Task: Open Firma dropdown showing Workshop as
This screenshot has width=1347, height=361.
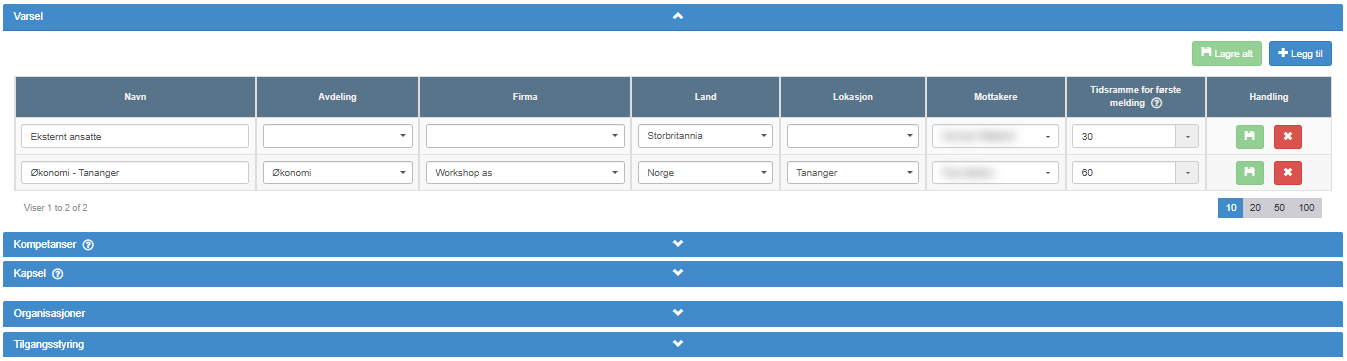Action: coord(525,173)
